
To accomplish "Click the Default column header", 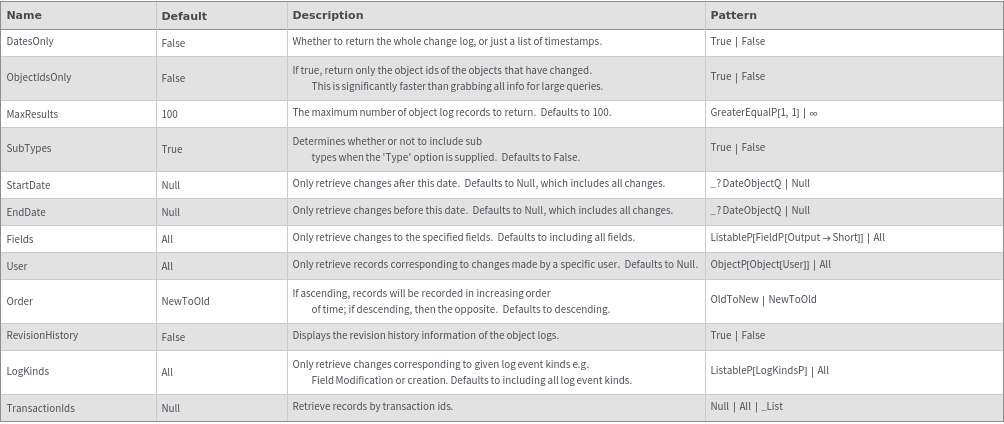I will [x=184, y=16].
